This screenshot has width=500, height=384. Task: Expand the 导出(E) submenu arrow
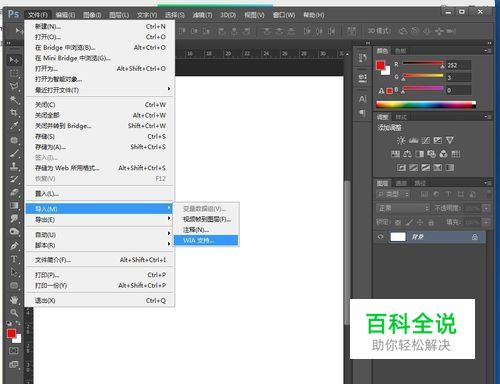169,219
